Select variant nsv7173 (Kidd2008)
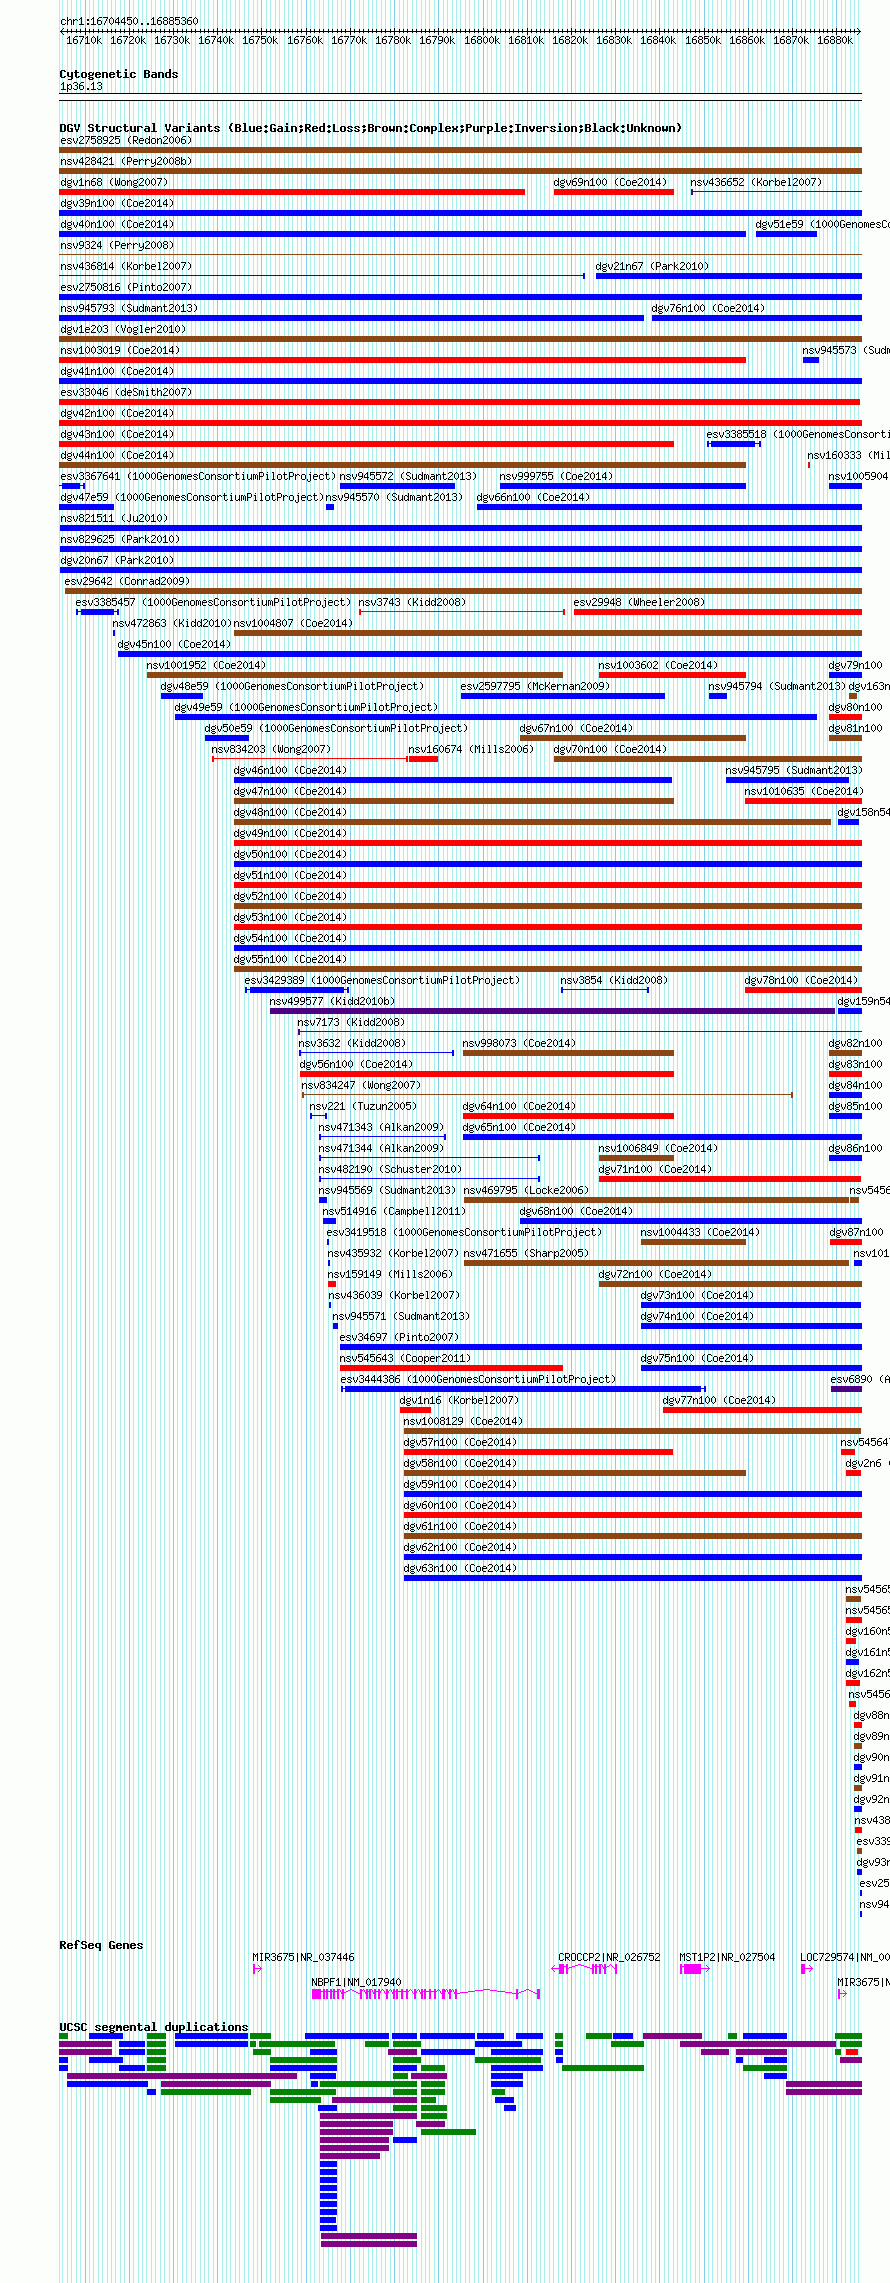 (351, 1022)
